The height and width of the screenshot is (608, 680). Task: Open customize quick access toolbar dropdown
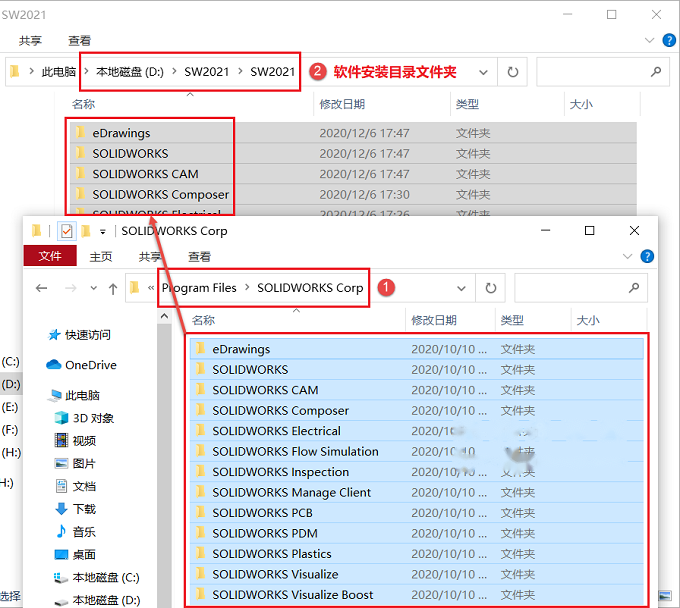coord(103,232)
